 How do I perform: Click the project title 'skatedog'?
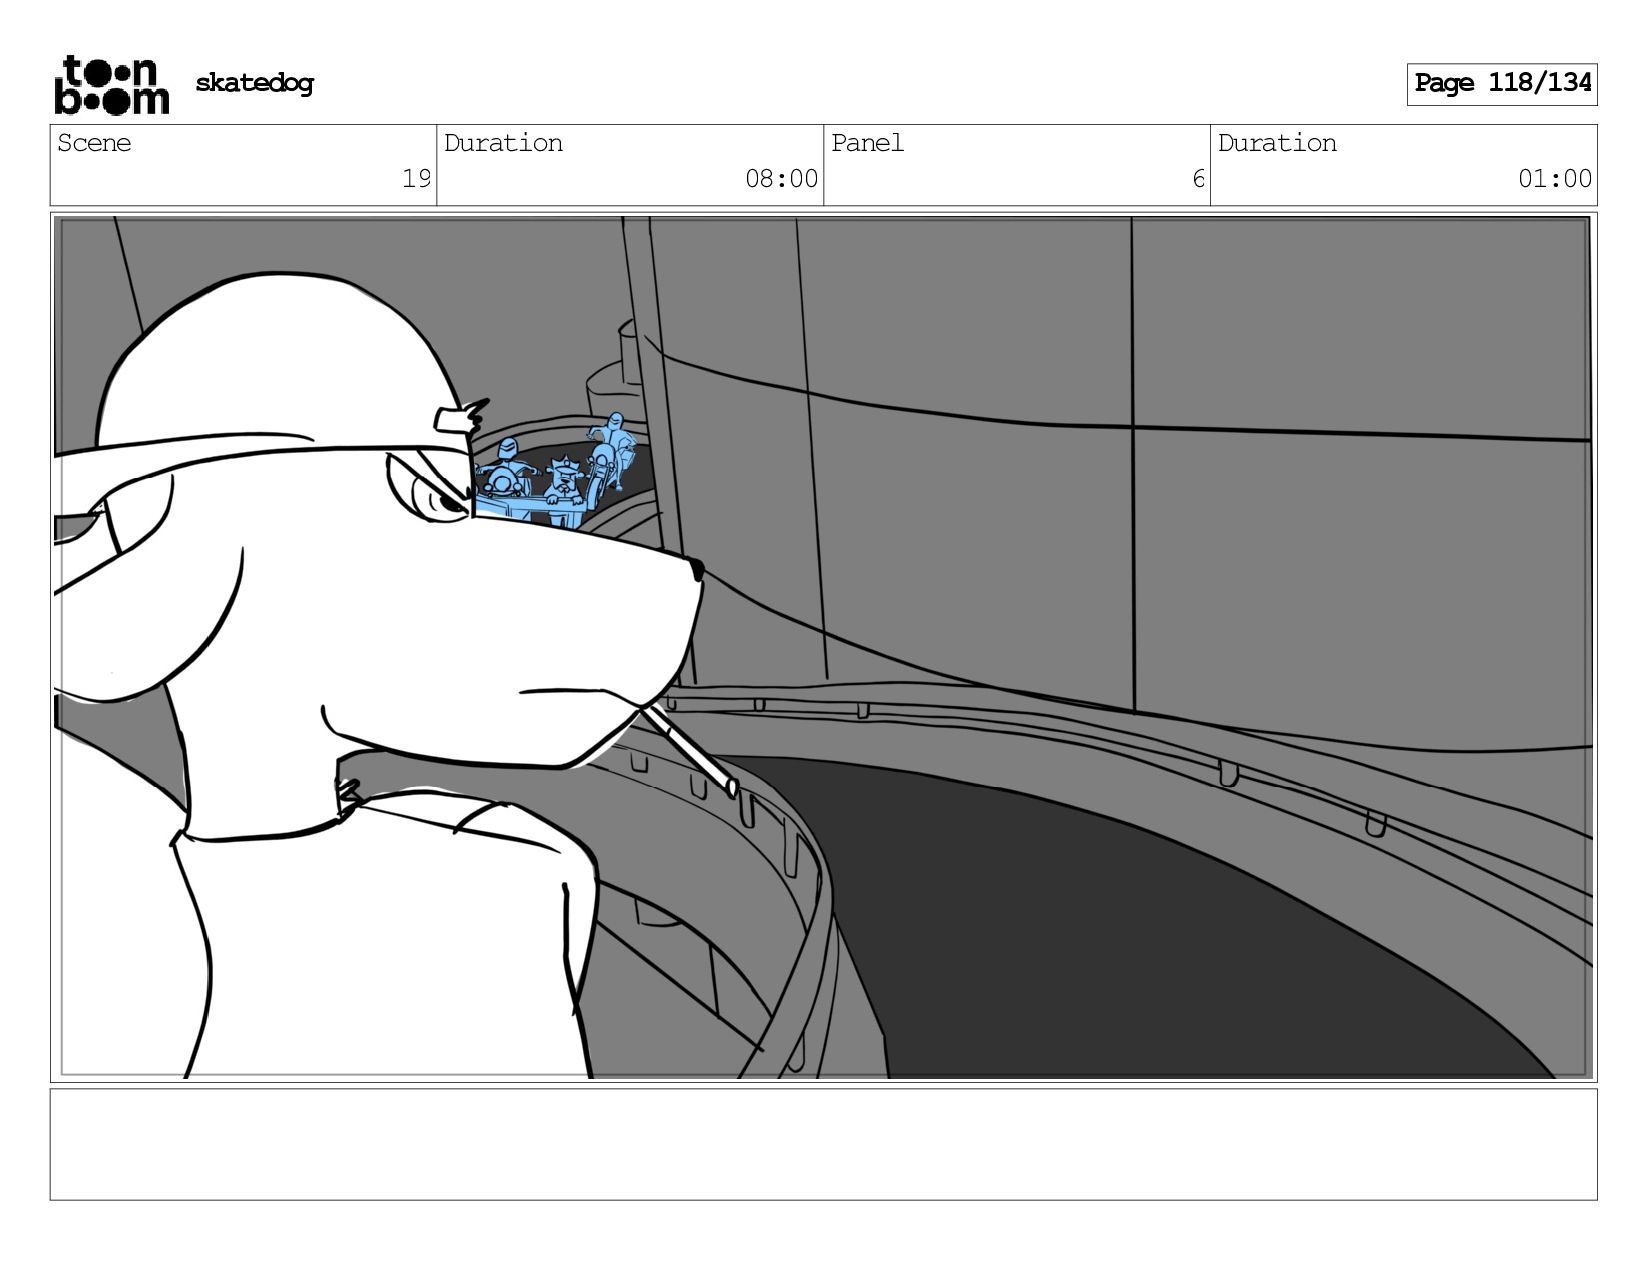[254, 83]
